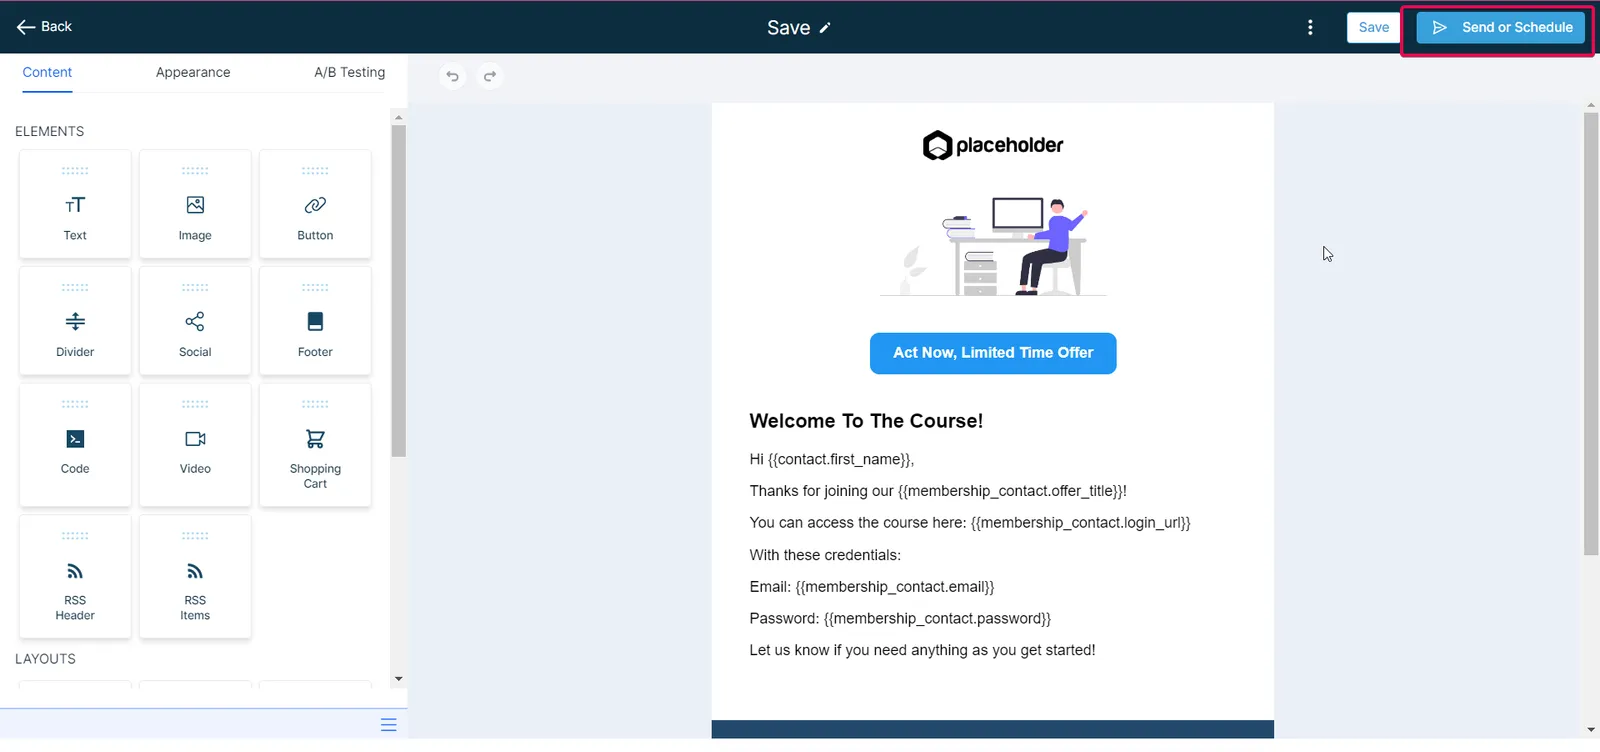Viewport: 1600px width, 752px height.
Task: Go Back using the arrow link
Action: coord(45,26)
